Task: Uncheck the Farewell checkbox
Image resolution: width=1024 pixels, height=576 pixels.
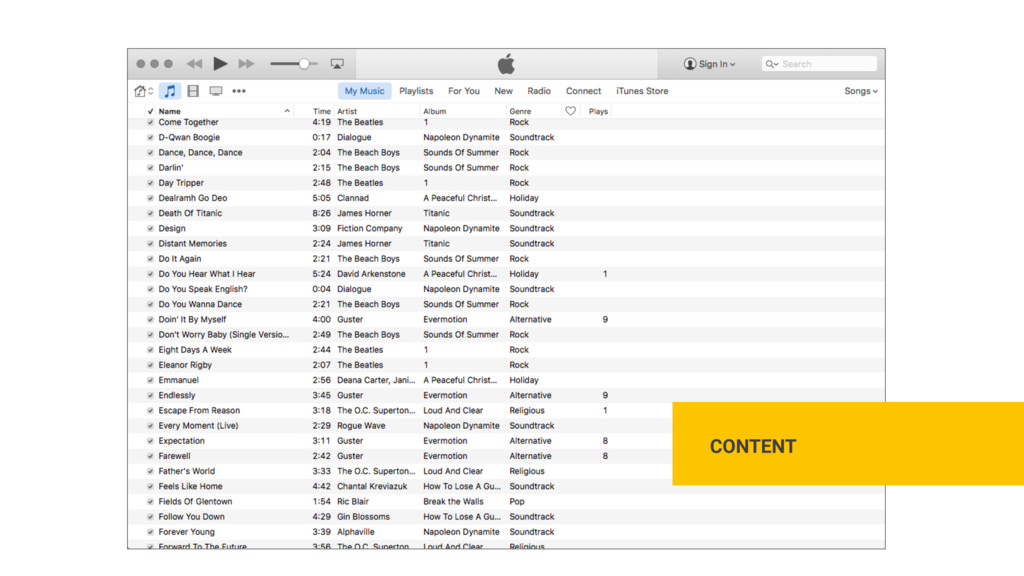Action: click(150, 456)
